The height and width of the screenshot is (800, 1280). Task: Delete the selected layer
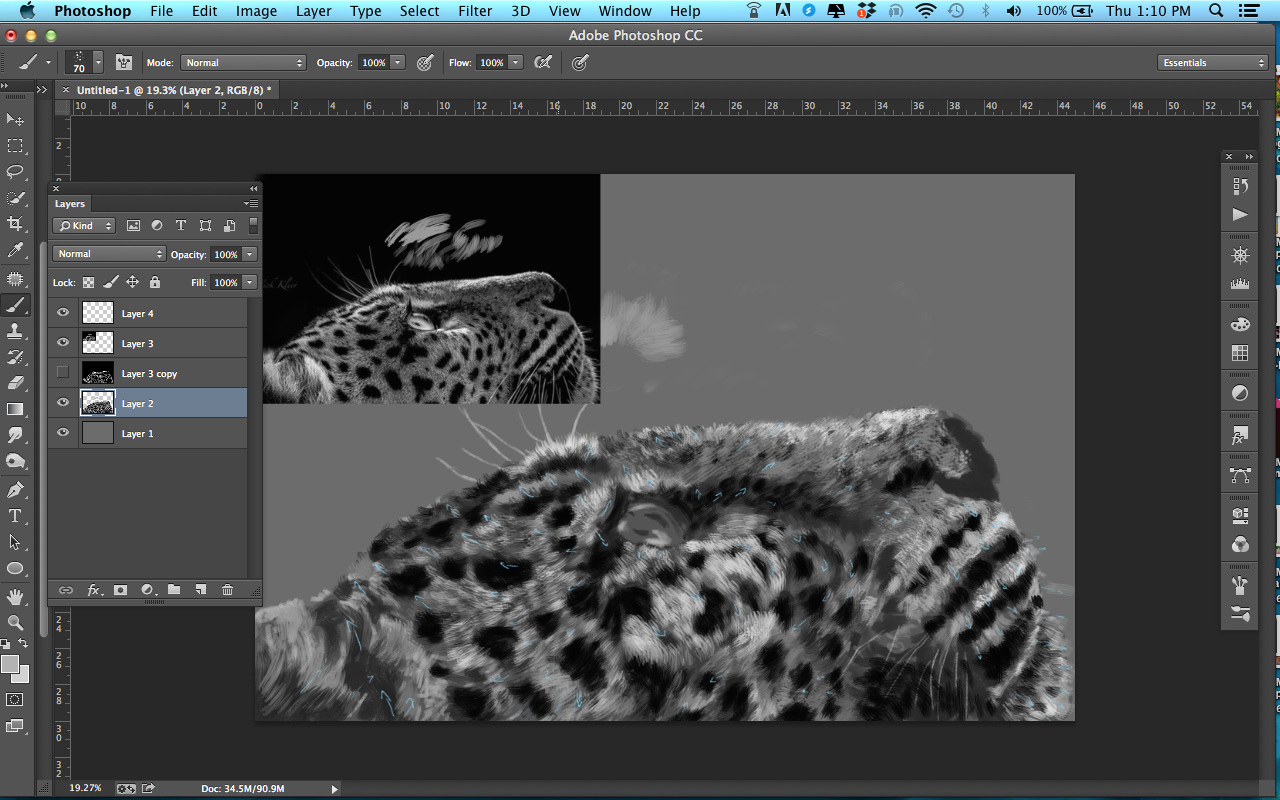click(227, 590)
